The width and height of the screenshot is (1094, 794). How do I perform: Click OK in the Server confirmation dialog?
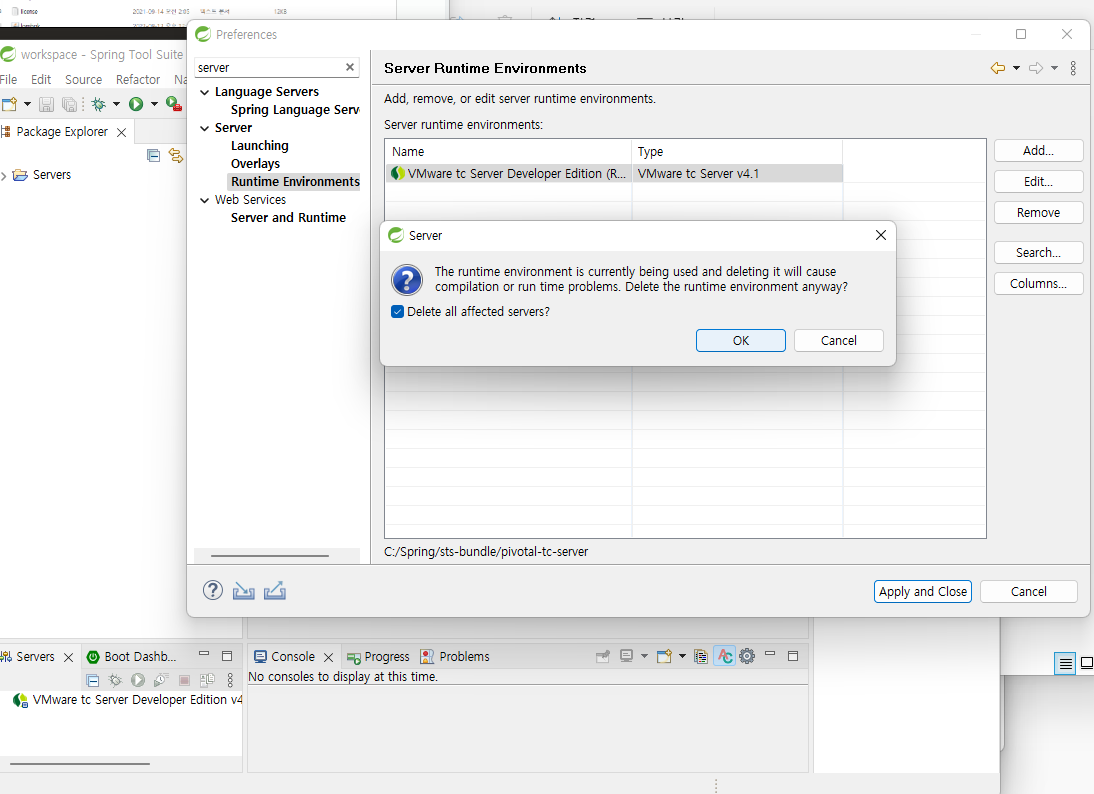coord(740,340)
